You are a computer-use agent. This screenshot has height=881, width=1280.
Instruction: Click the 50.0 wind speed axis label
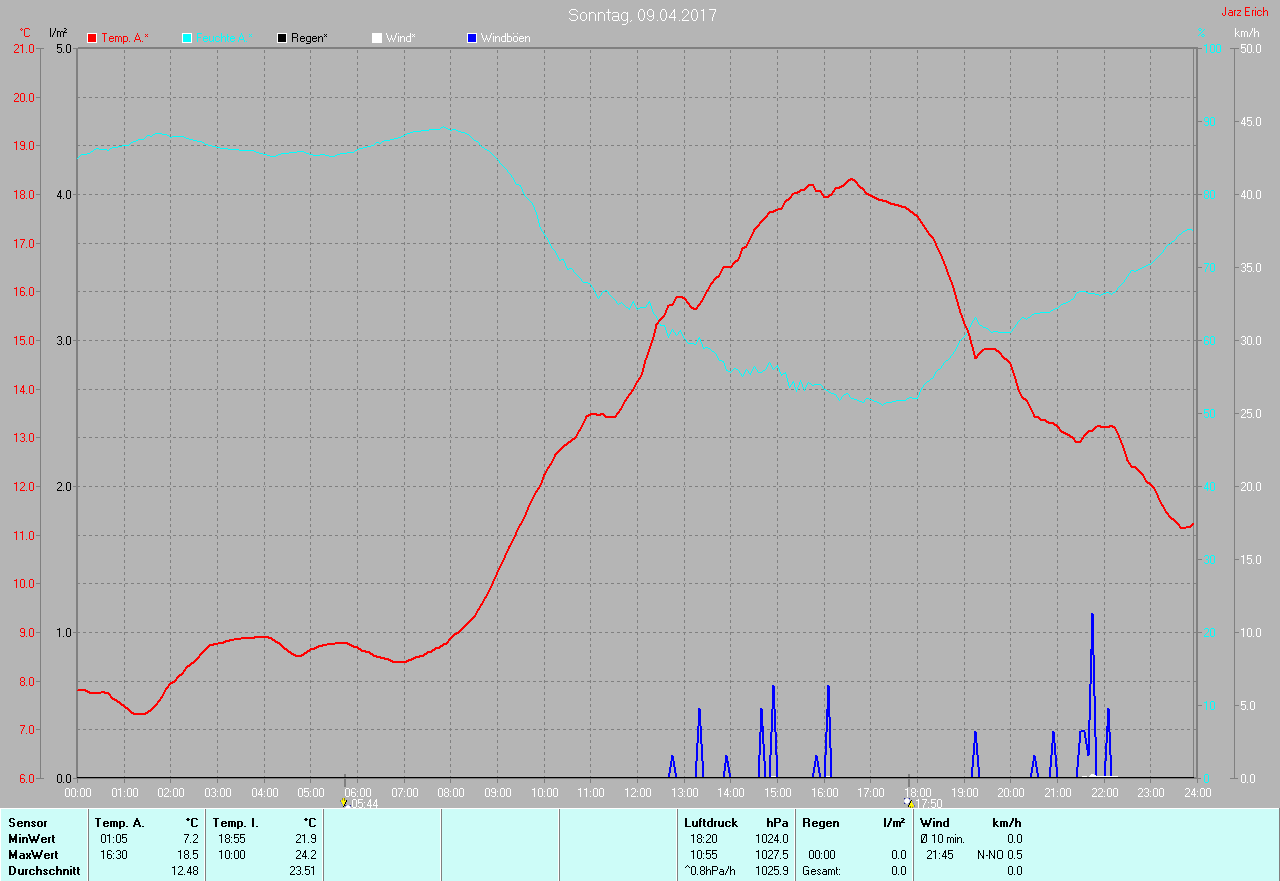click(1250, 49)
